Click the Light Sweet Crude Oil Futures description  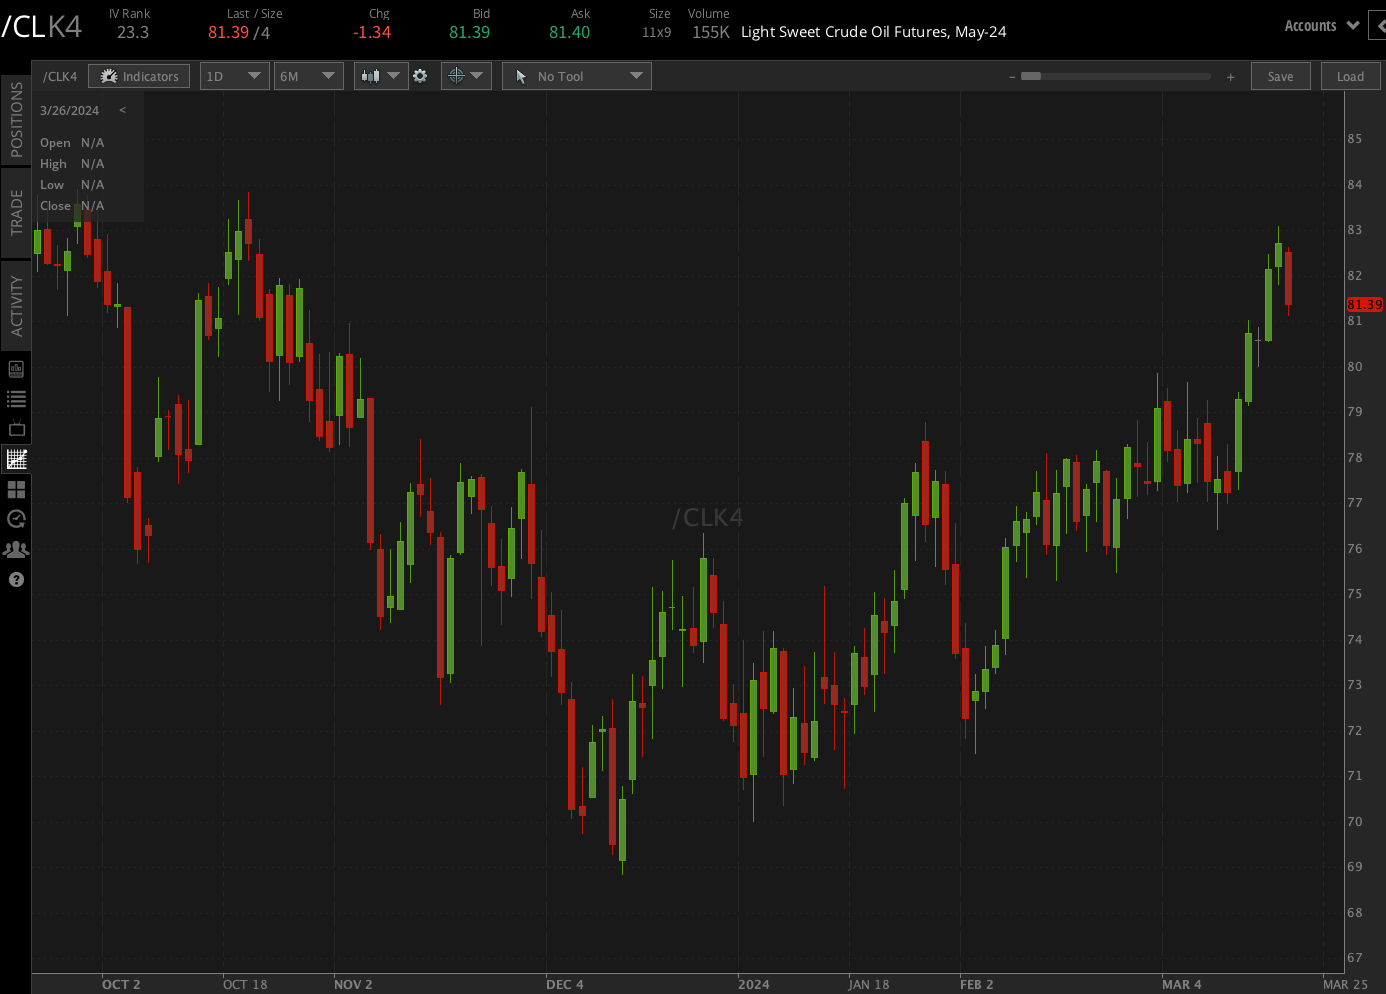pos(874,32)
